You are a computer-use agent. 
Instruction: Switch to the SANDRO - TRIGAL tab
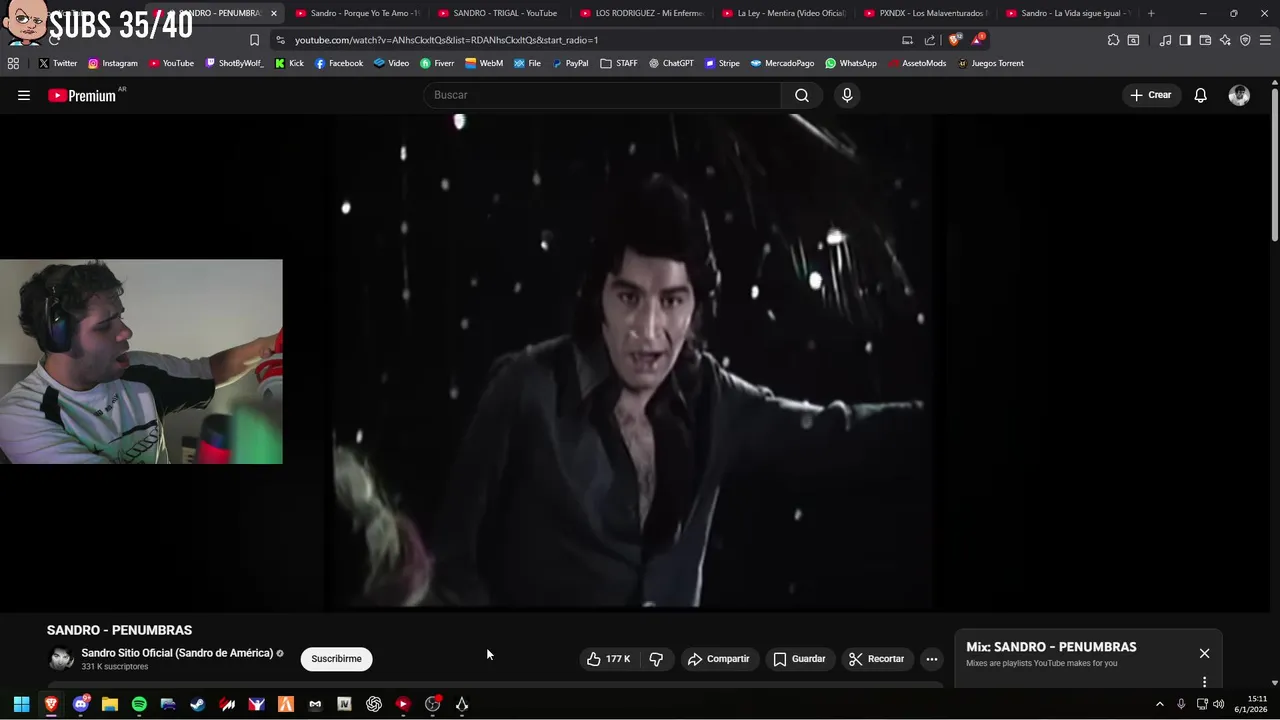point(500,13)
